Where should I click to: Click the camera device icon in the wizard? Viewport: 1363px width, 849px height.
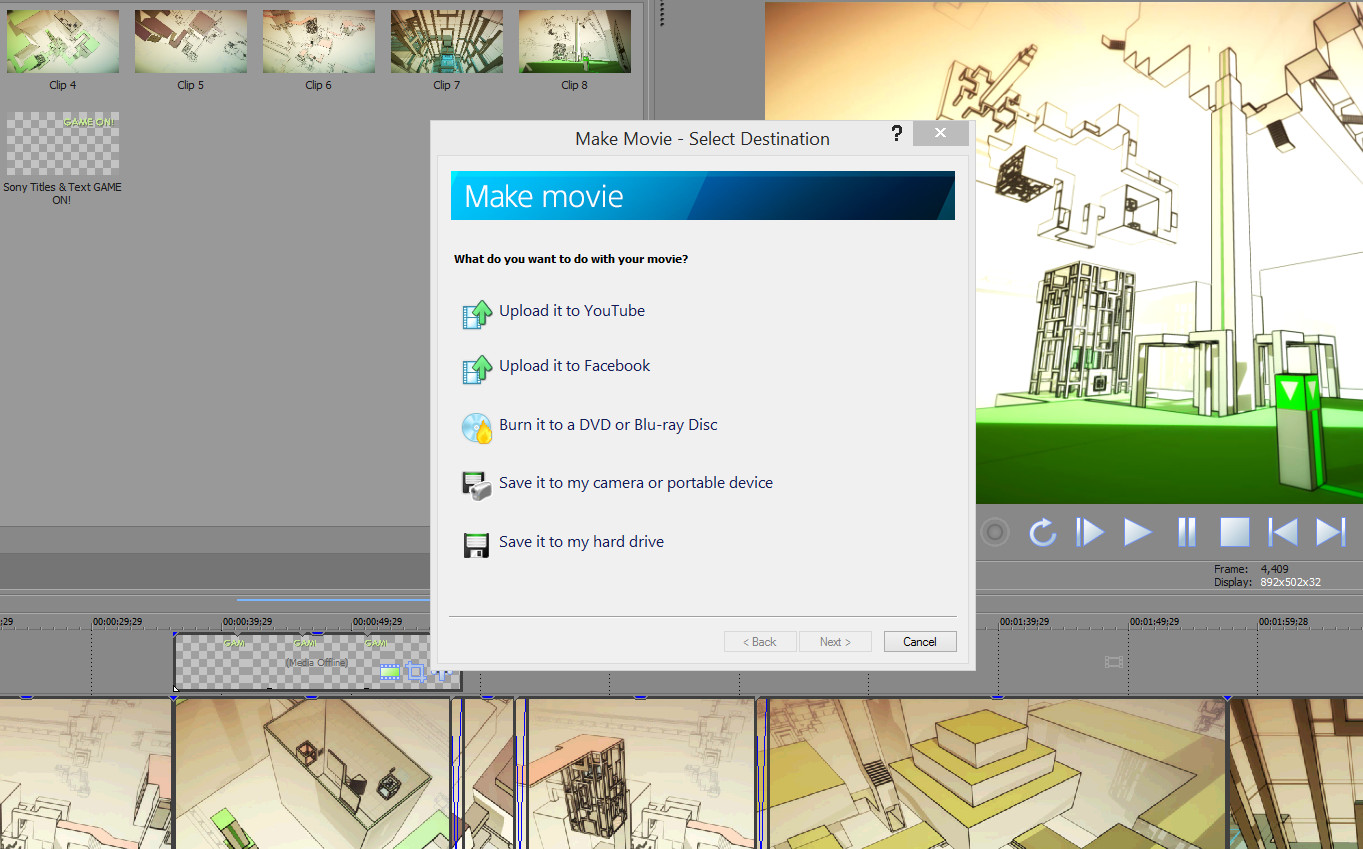click(x=477, y=485)
